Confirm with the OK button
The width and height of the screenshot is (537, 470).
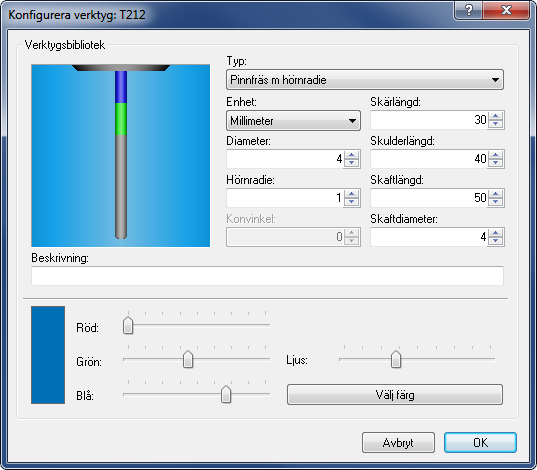click(480, 443)
